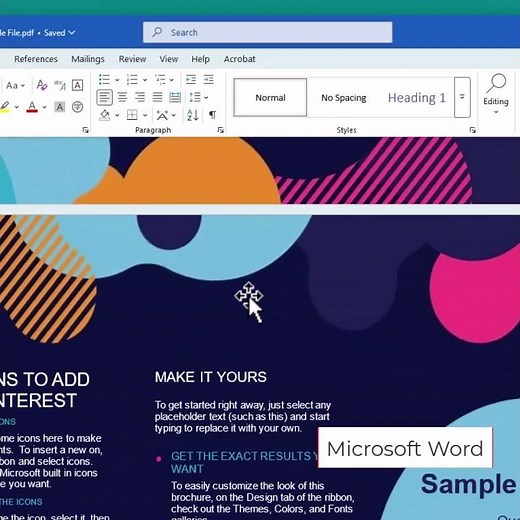Apply numbered list formatting
520x520 pixels.
pyautogui.click(x=132, y=80)
